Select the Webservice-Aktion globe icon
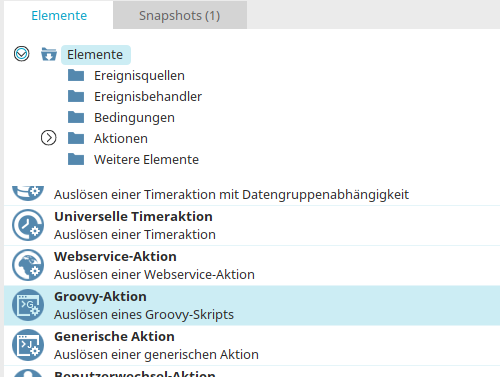500x377 pixels. click(28, 265)
